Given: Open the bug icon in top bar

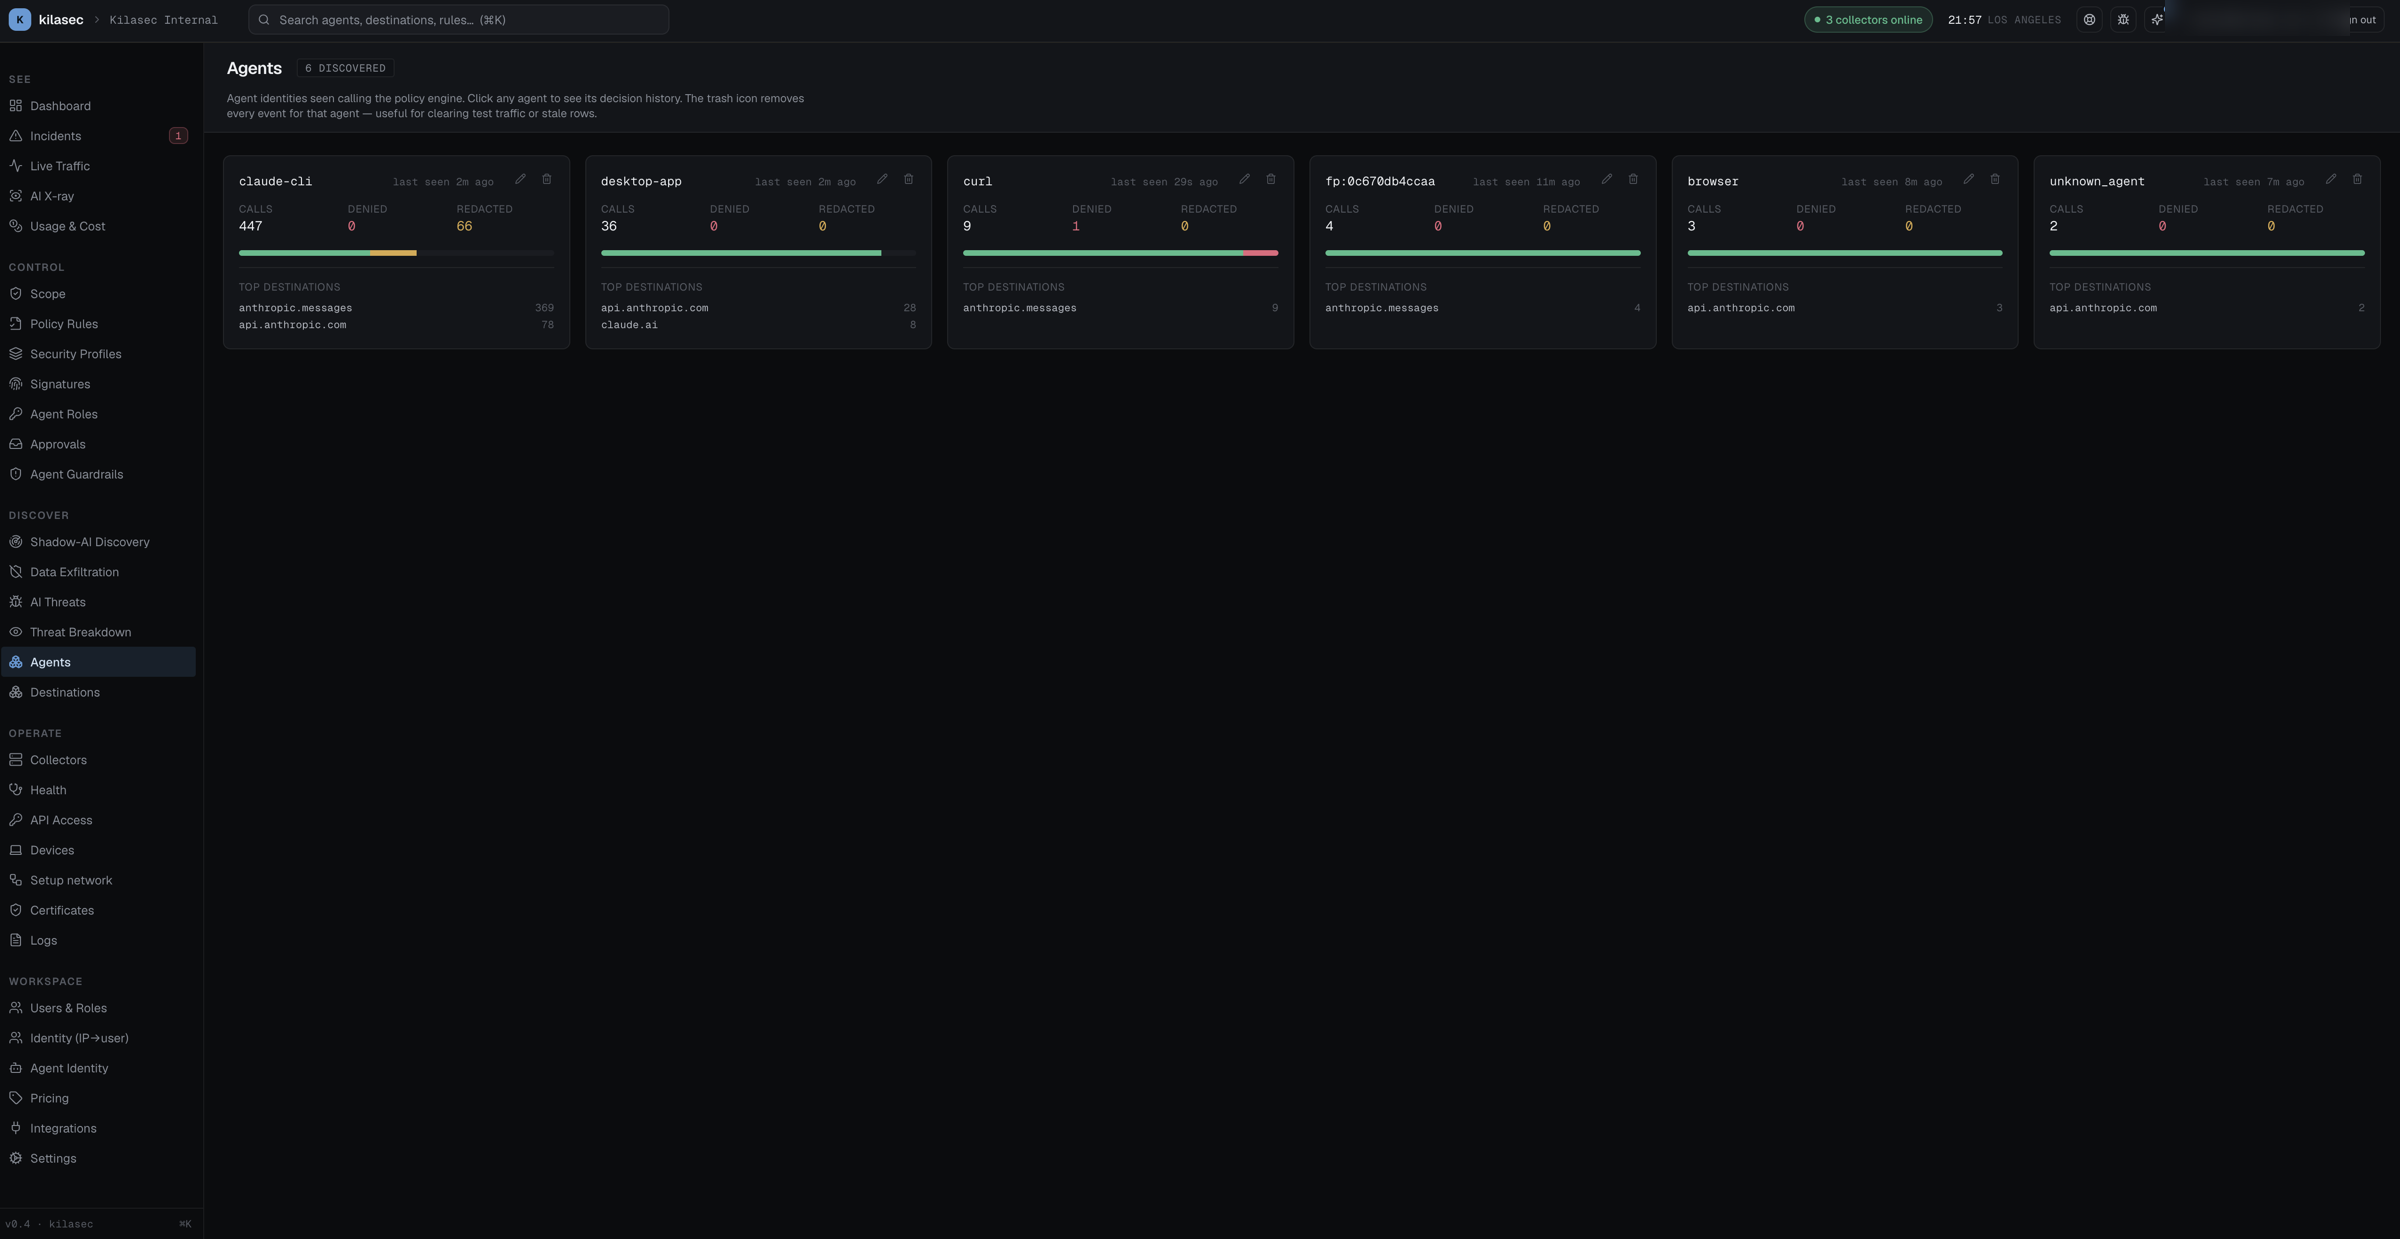Looking at the screenshot, I should (x=2123, y=20).
